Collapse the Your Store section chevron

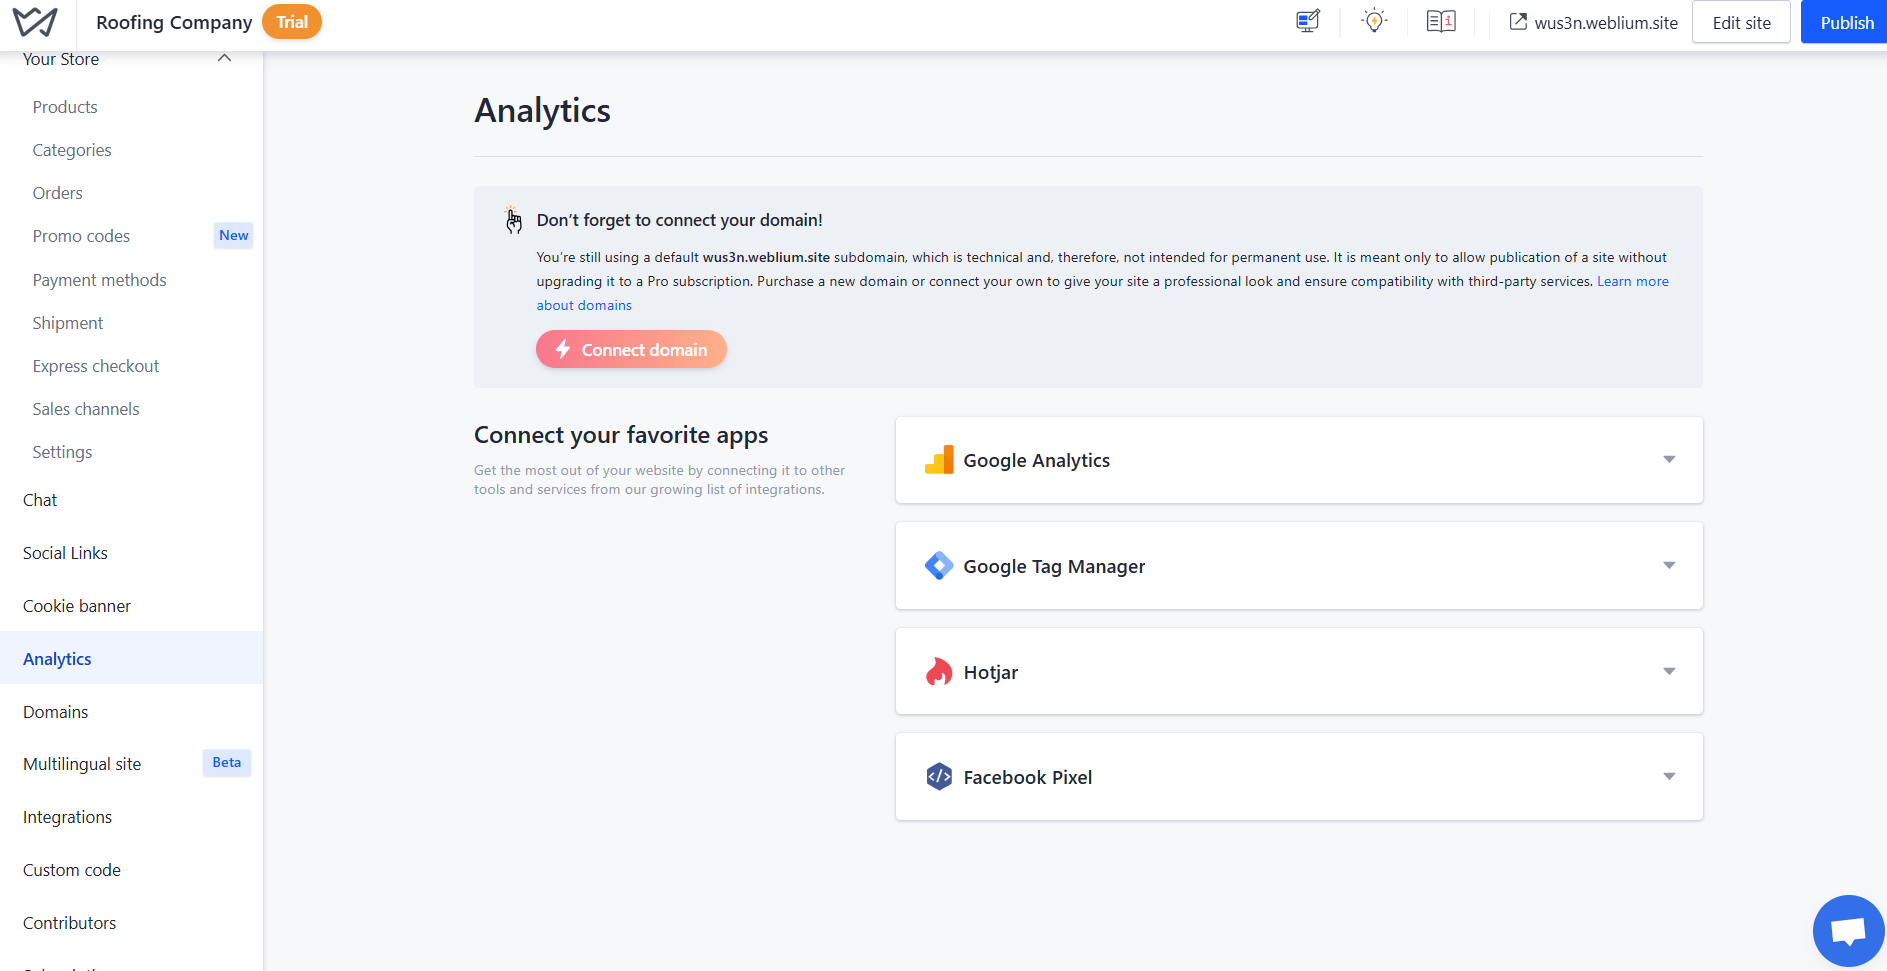(x=225, y=59)
